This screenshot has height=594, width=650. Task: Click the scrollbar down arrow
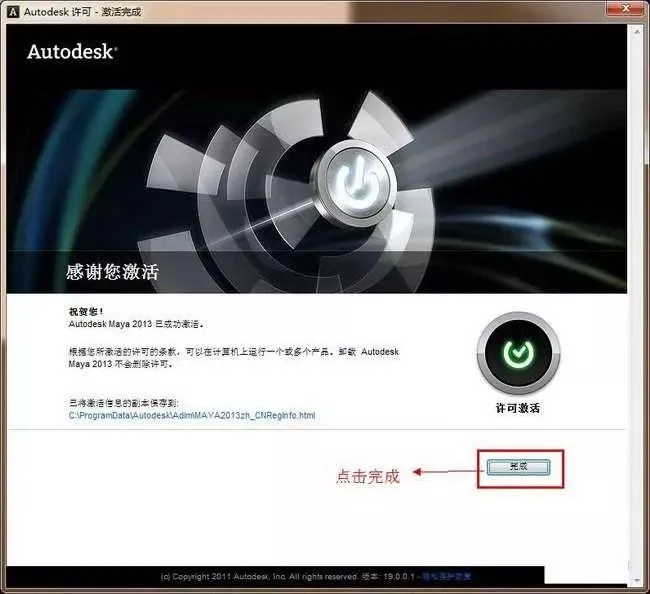(637, 579)
